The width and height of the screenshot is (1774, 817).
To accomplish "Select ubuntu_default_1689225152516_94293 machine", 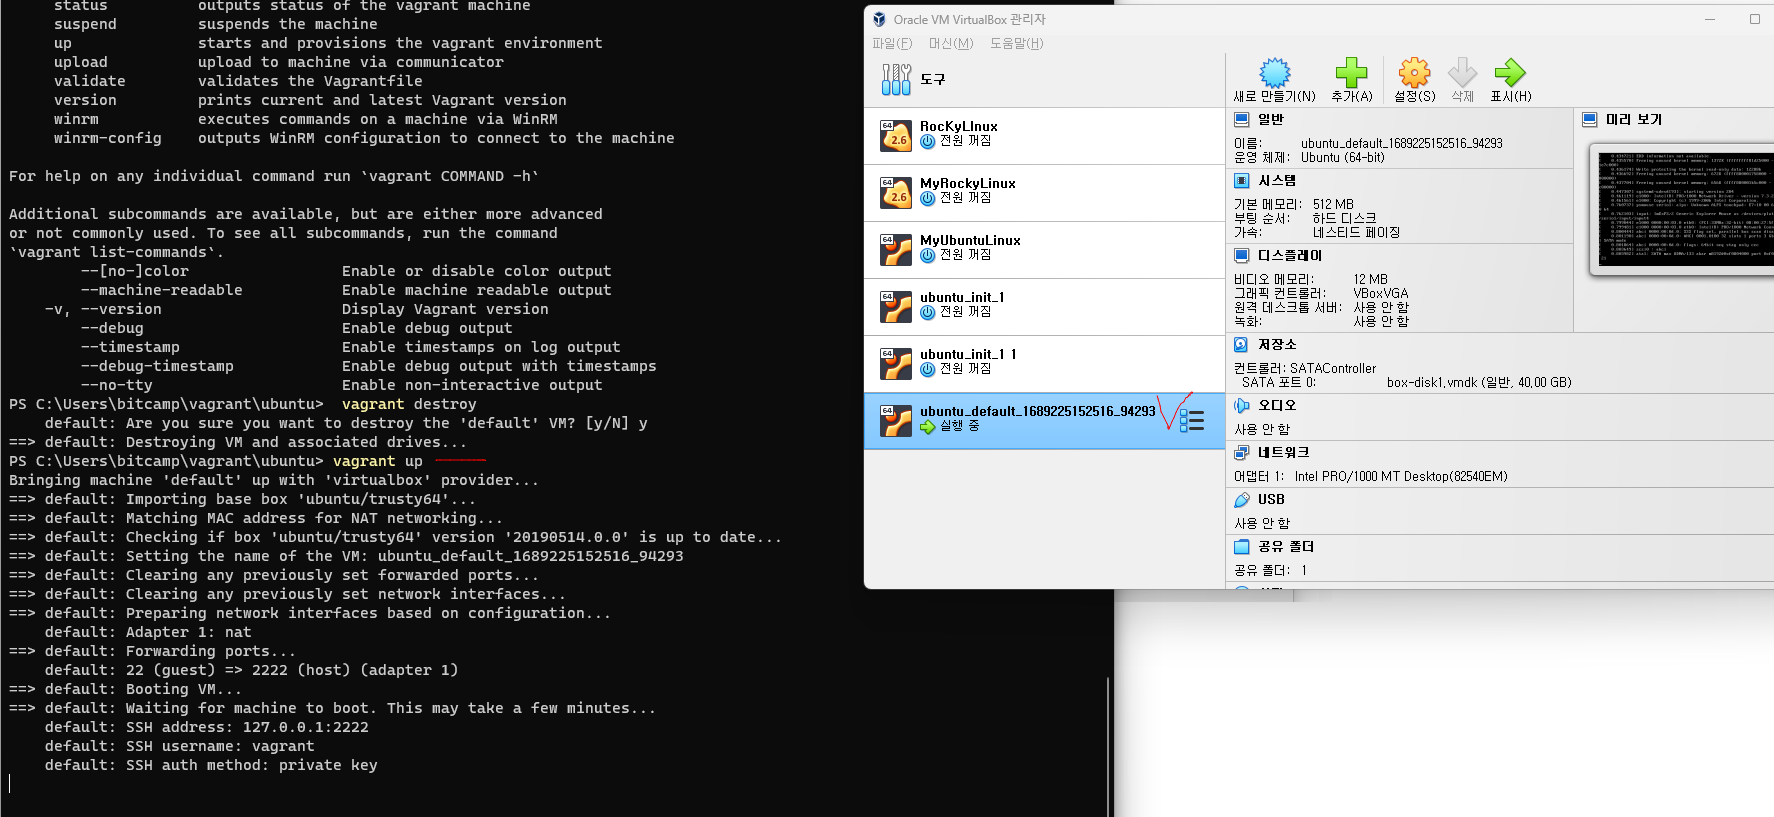I will click(1044, 421).
